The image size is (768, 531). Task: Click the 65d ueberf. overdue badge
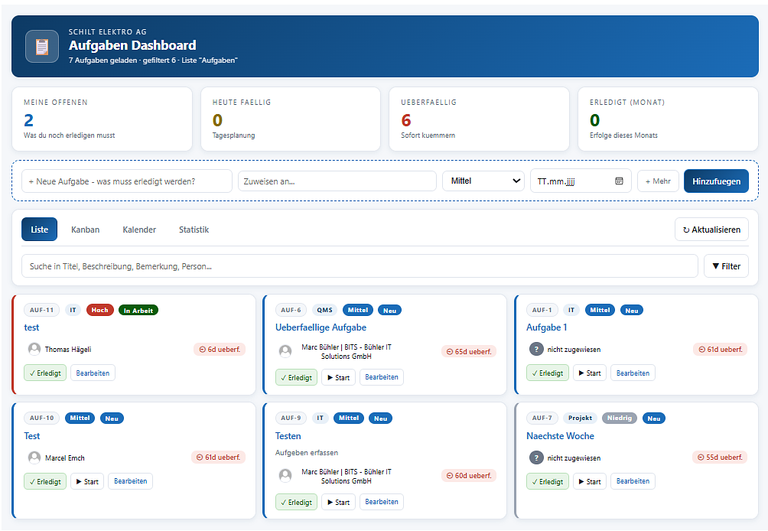(x=469, y=351)
